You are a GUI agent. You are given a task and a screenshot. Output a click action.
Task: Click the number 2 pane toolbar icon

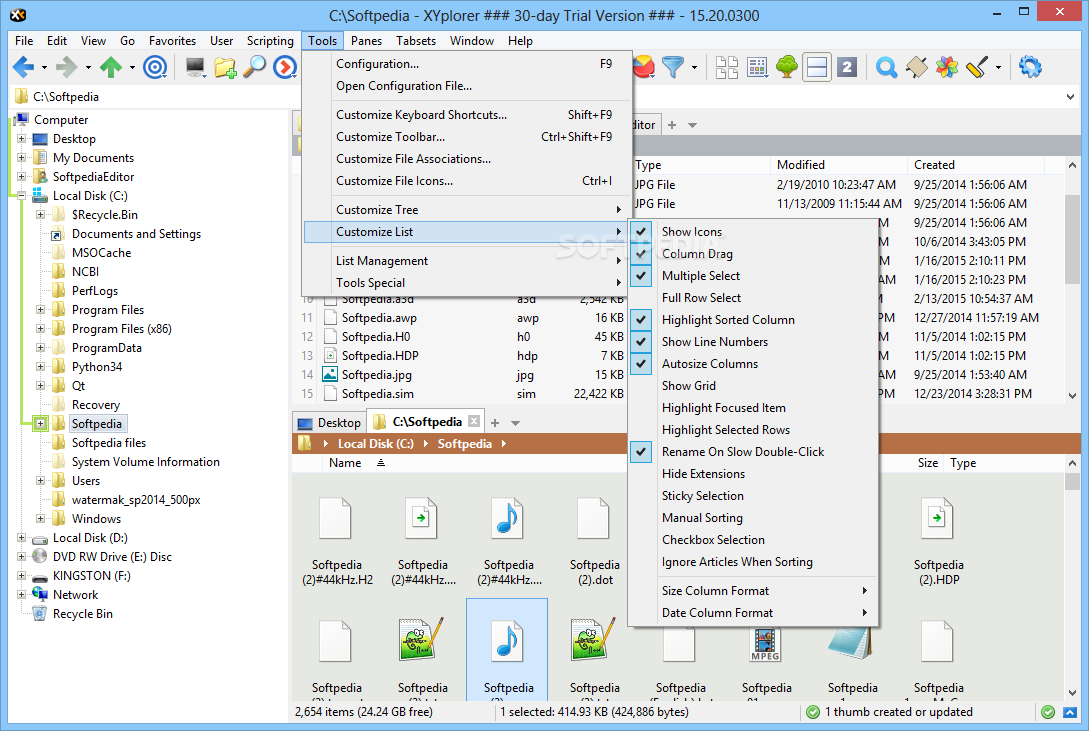click(847, 67)
